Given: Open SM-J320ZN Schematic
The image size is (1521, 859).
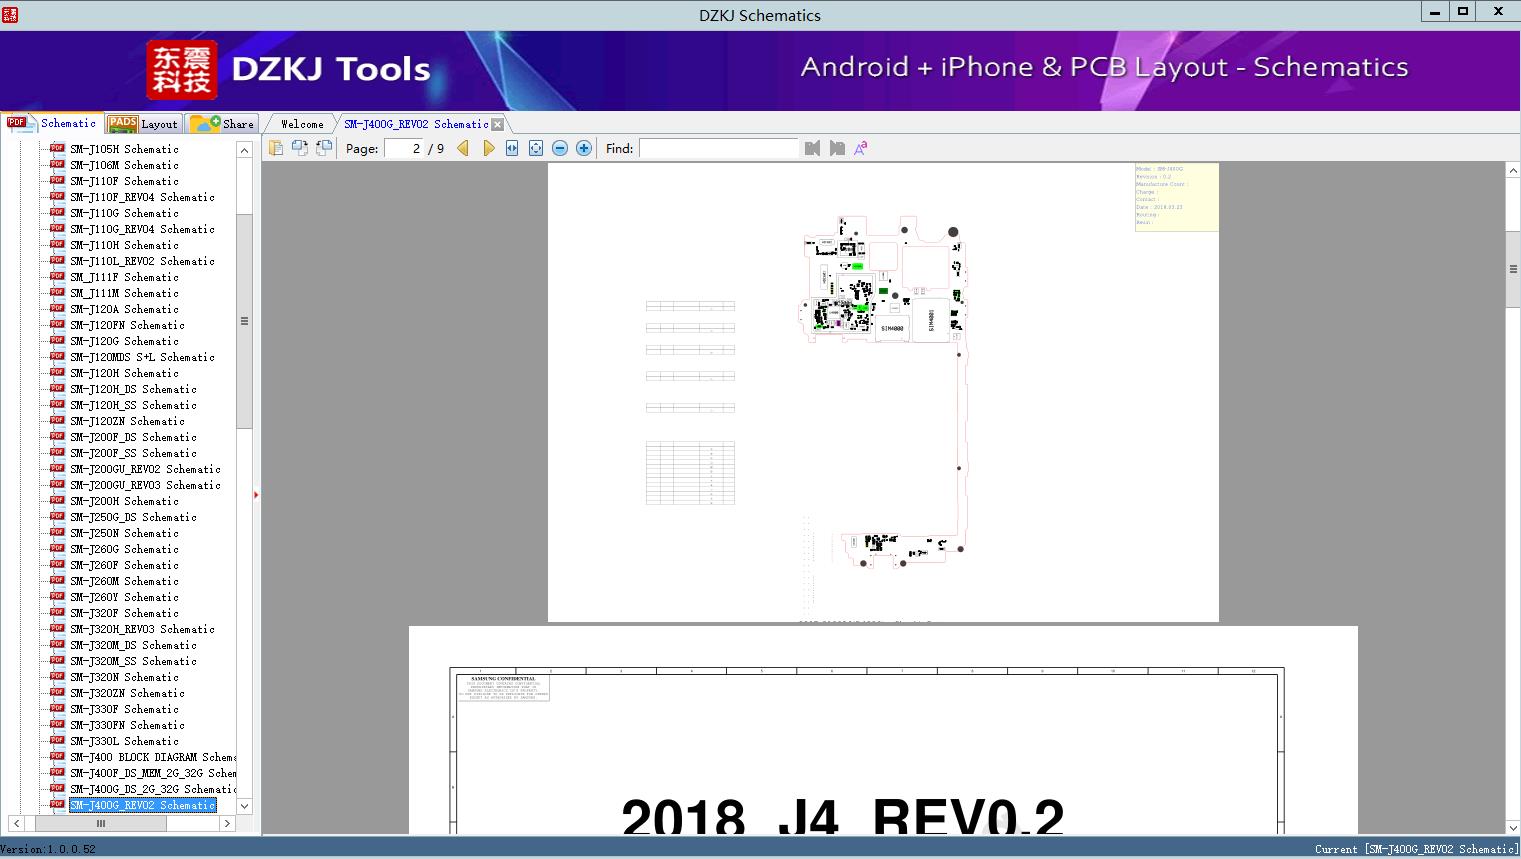Looking at the screenshot, I should pos(127,693).
